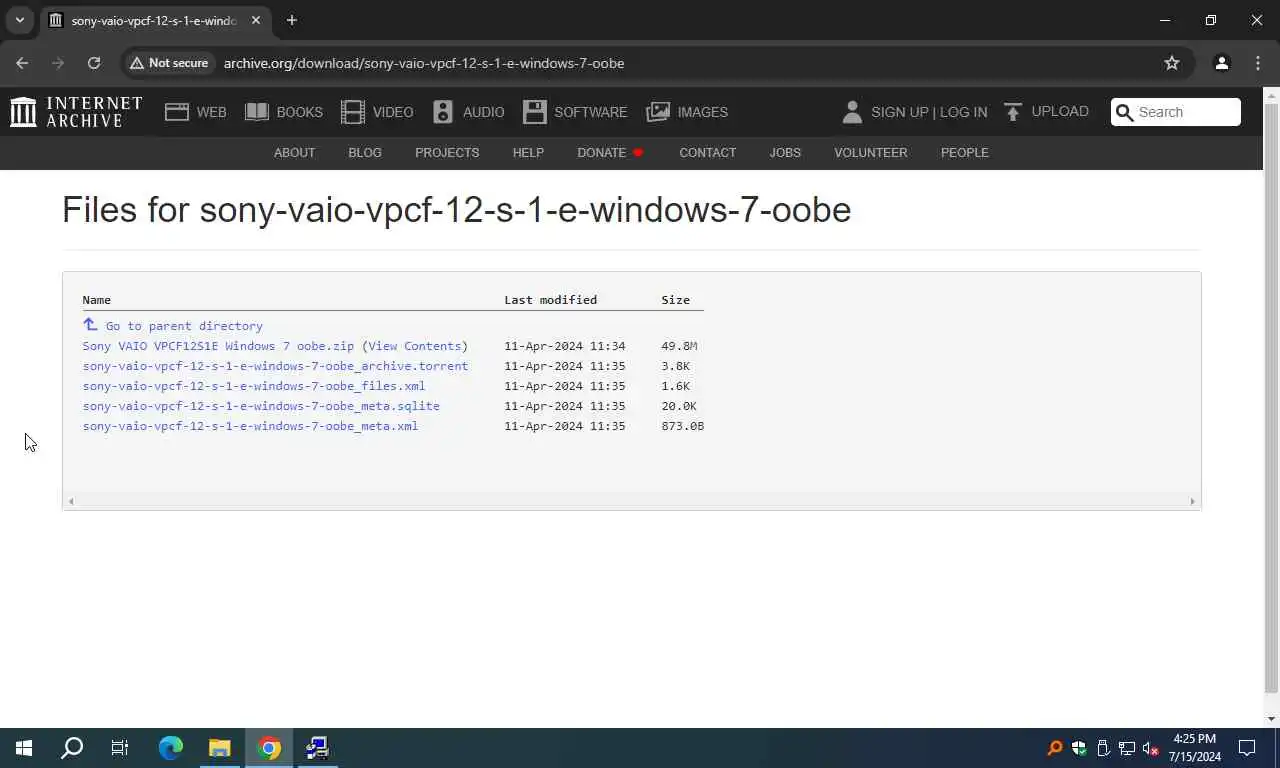Click the search magnifier icon
This screenshot has width=1280, height=768.
click(x=1124, y=112)
